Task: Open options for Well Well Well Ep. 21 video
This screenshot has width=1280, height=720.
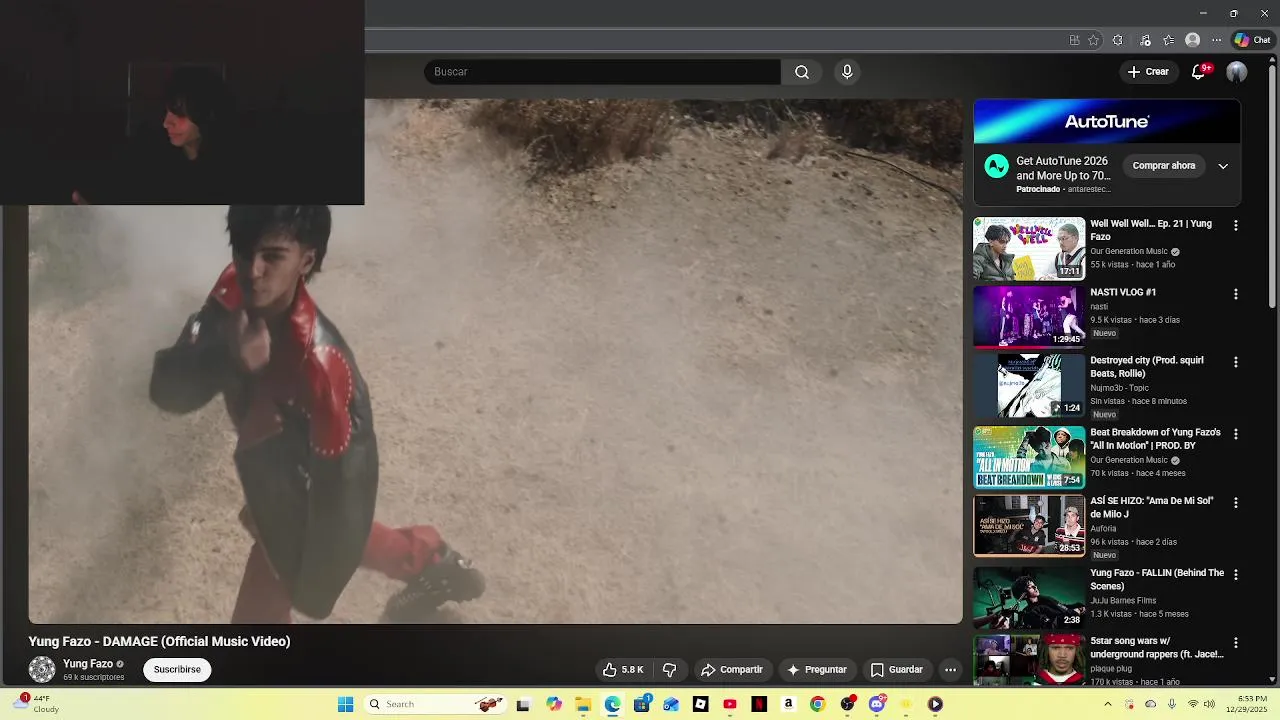Action: pyautogui.click(x=1236, y=226)
